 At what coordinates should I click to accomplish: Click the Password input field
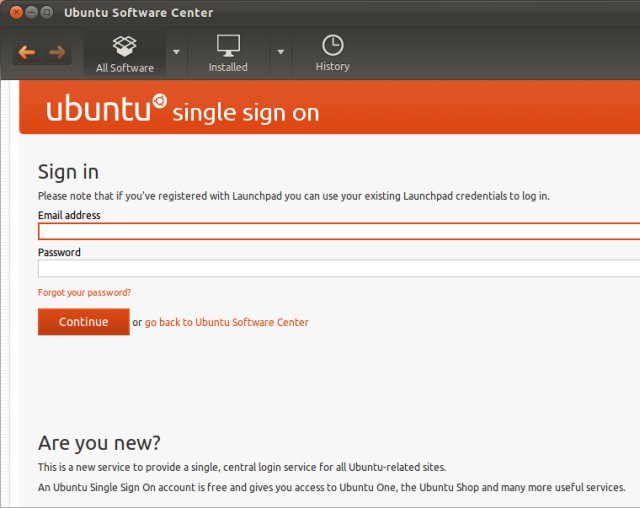(x=339, y=268)
